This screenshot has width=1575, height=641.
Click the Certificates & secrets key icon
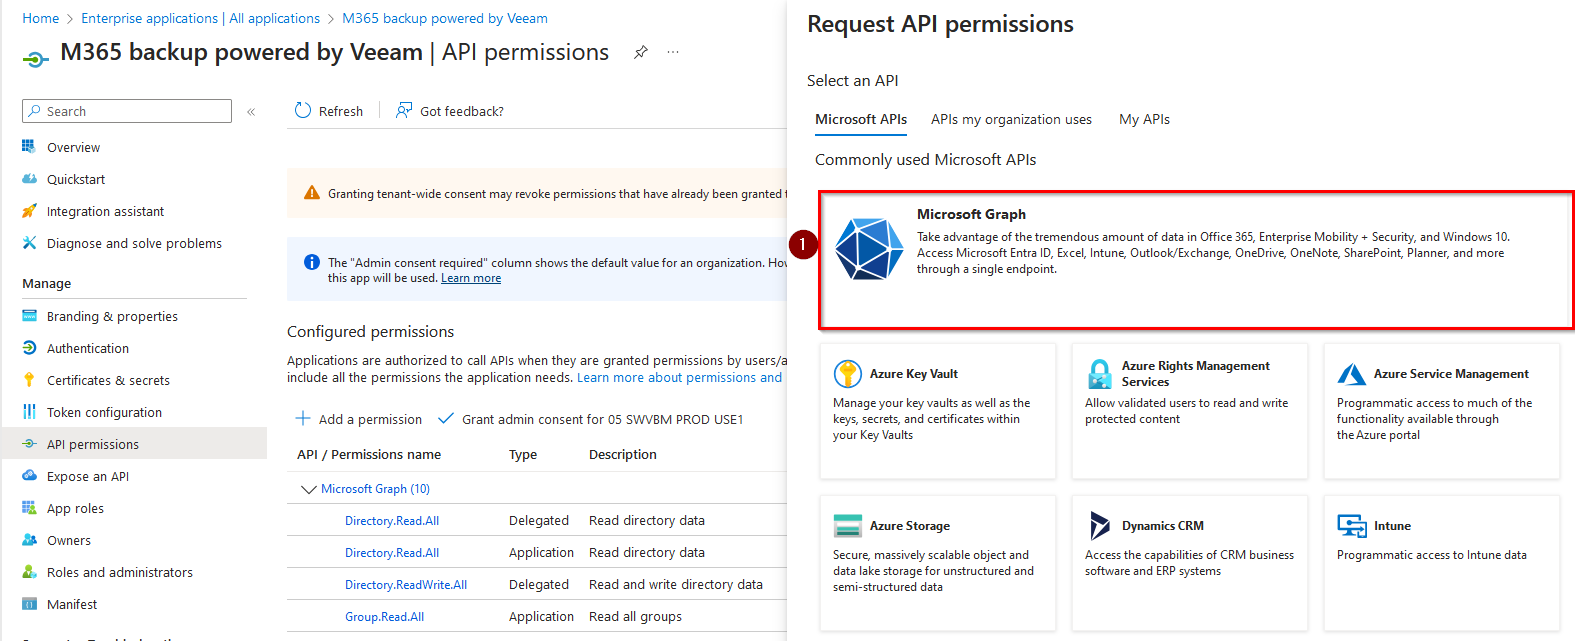pyautogui.click(x=29, y=380)
